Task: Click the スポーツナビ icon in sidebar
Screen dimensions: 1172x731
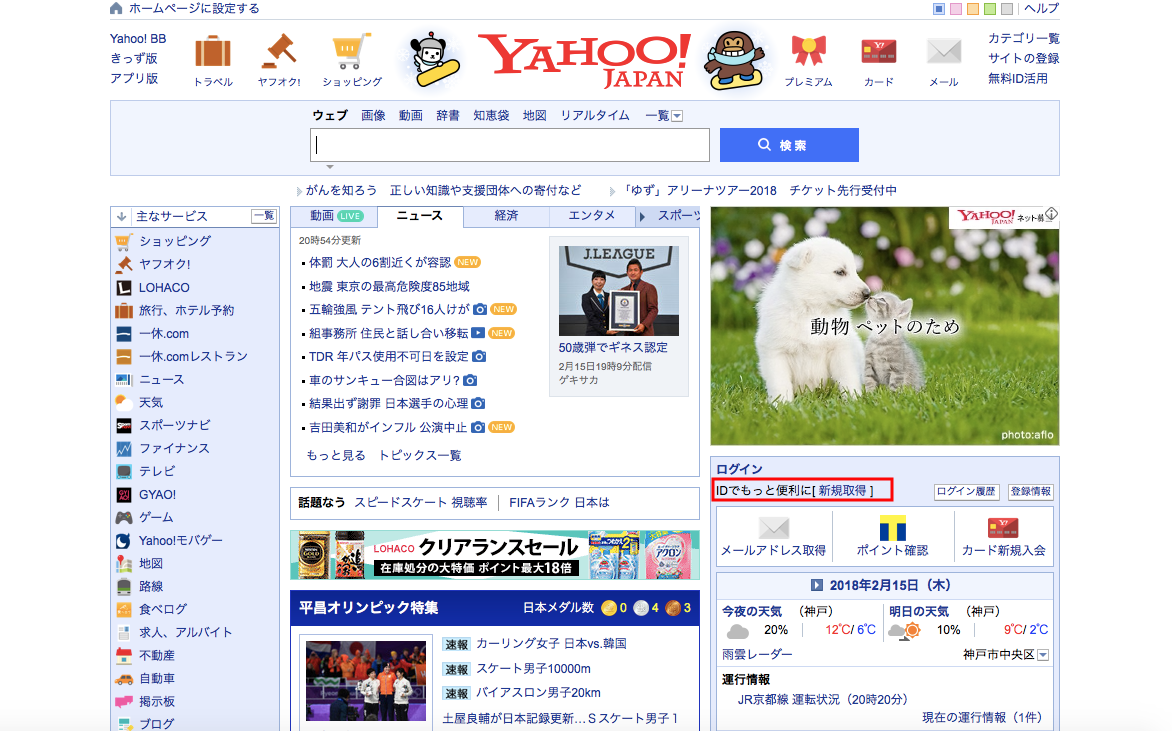Action: pos(124,426)
